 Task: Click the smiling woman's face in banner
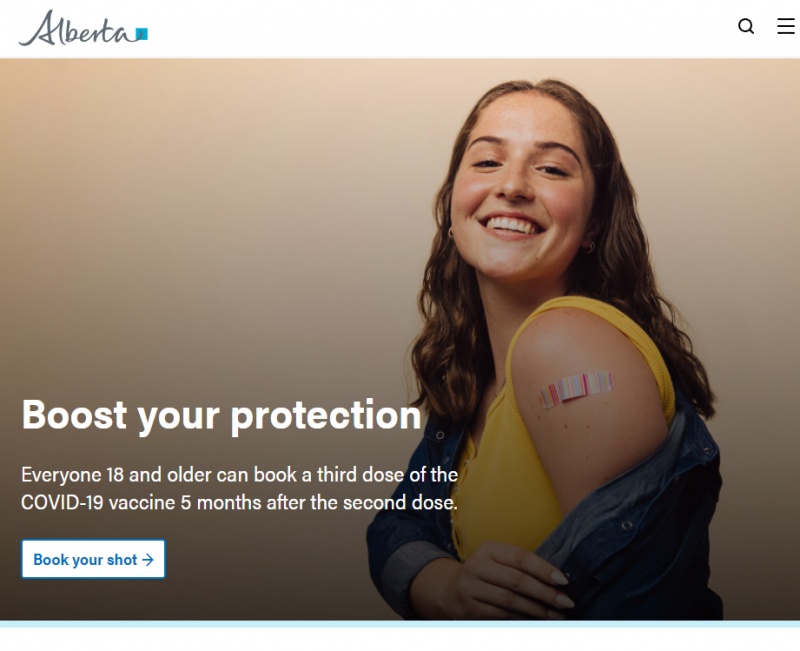(520, 189)
